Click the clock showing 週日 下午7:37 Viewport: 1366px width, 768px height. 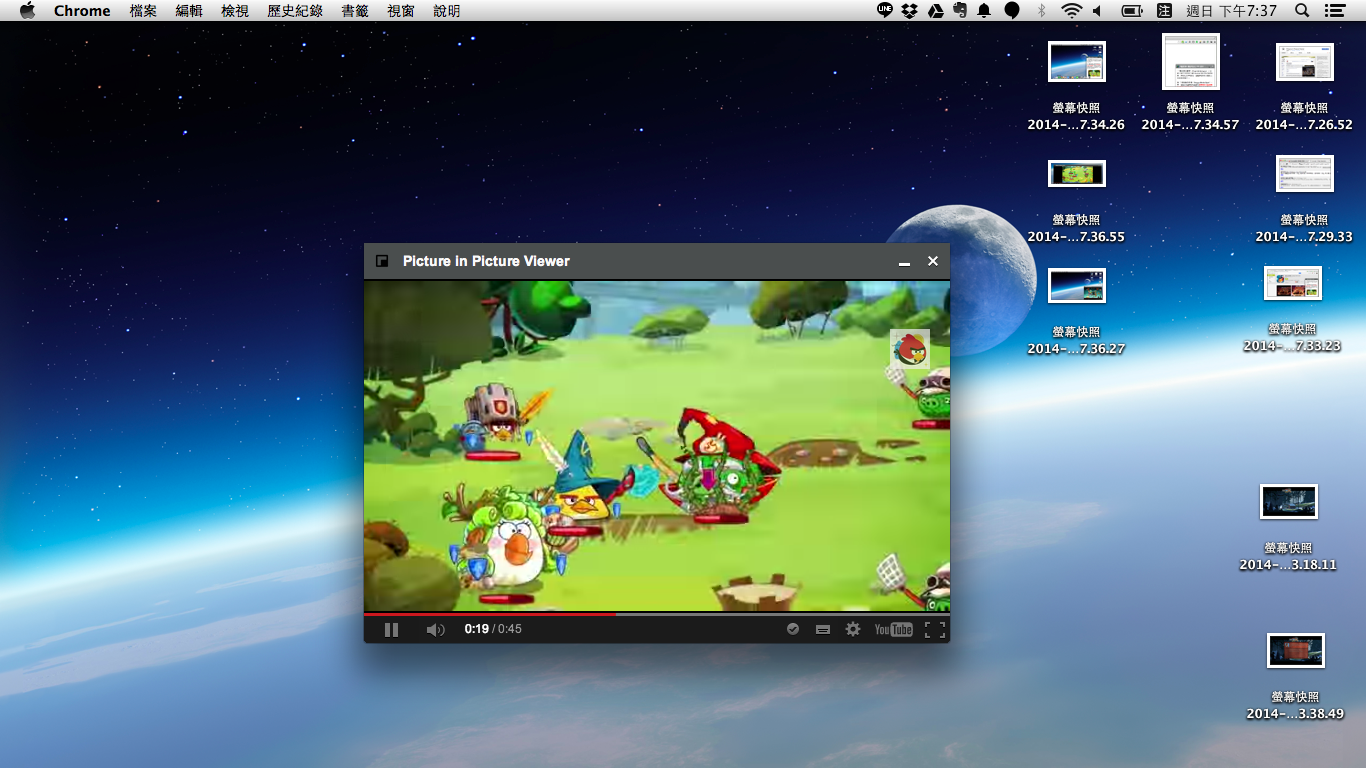1231,11
